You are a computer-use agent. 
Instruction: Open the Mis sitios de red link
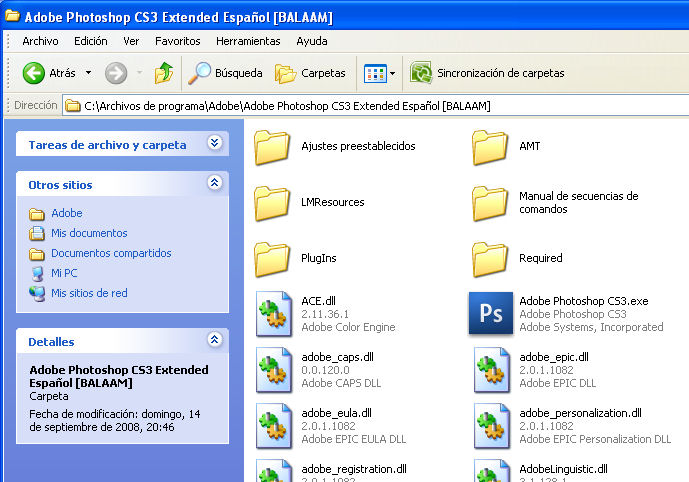tap(89, 293)
